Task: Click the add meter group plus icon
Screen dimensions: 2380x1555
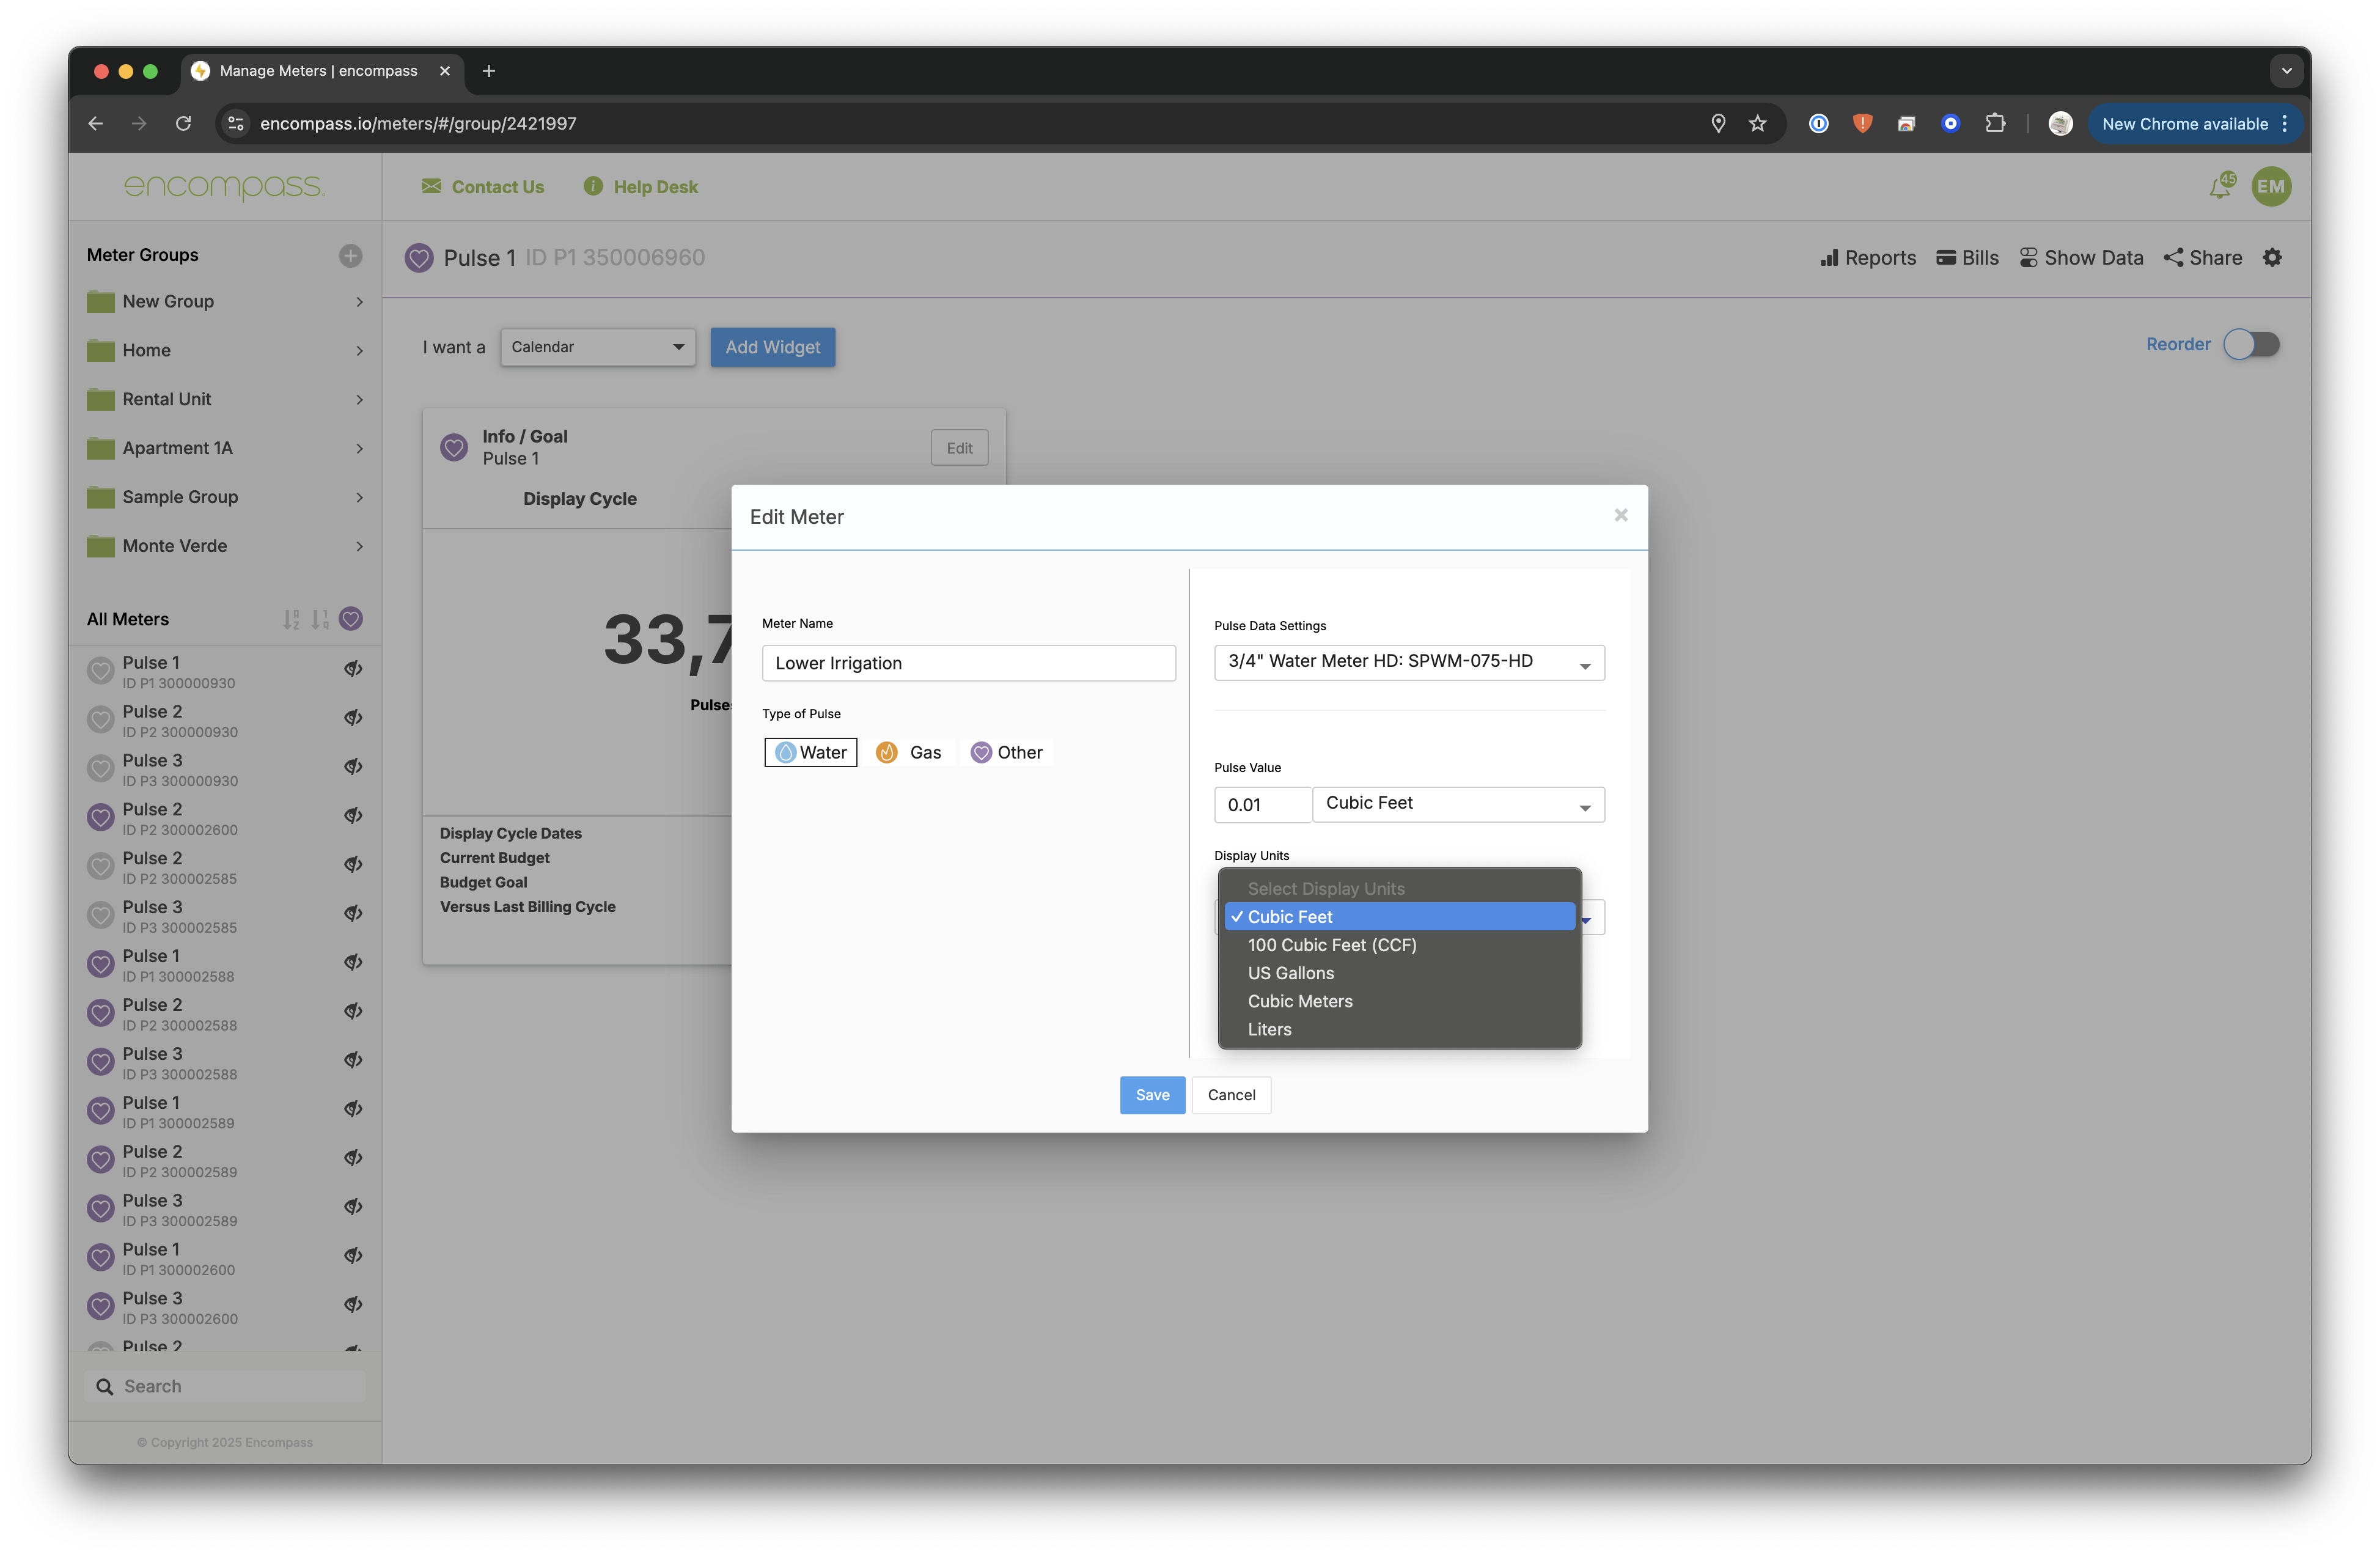Action: 350,256
